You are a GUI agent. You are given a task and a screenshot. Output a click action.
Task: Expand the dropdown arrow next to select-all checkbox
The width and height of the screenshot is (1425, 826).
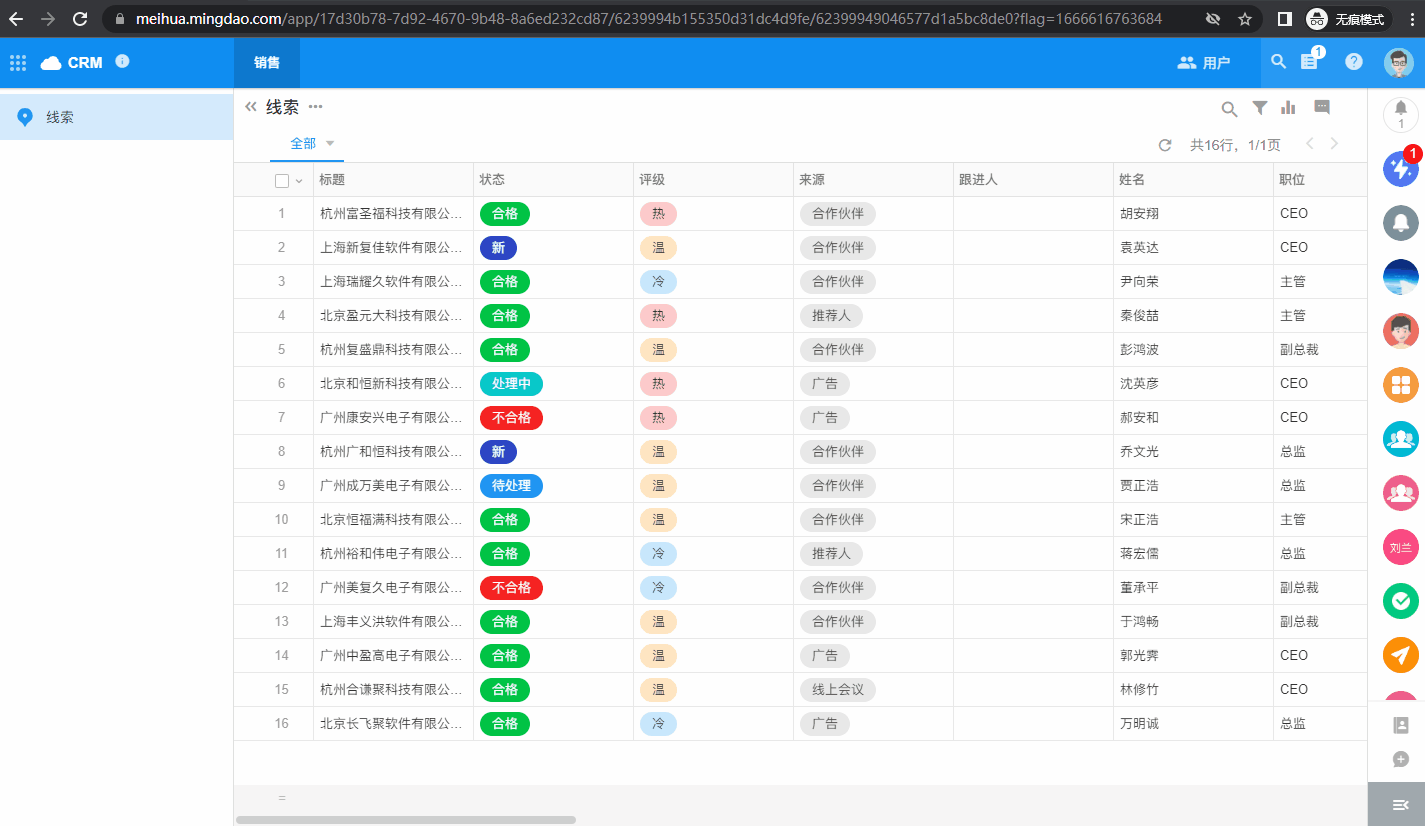(x=299, y=181)
